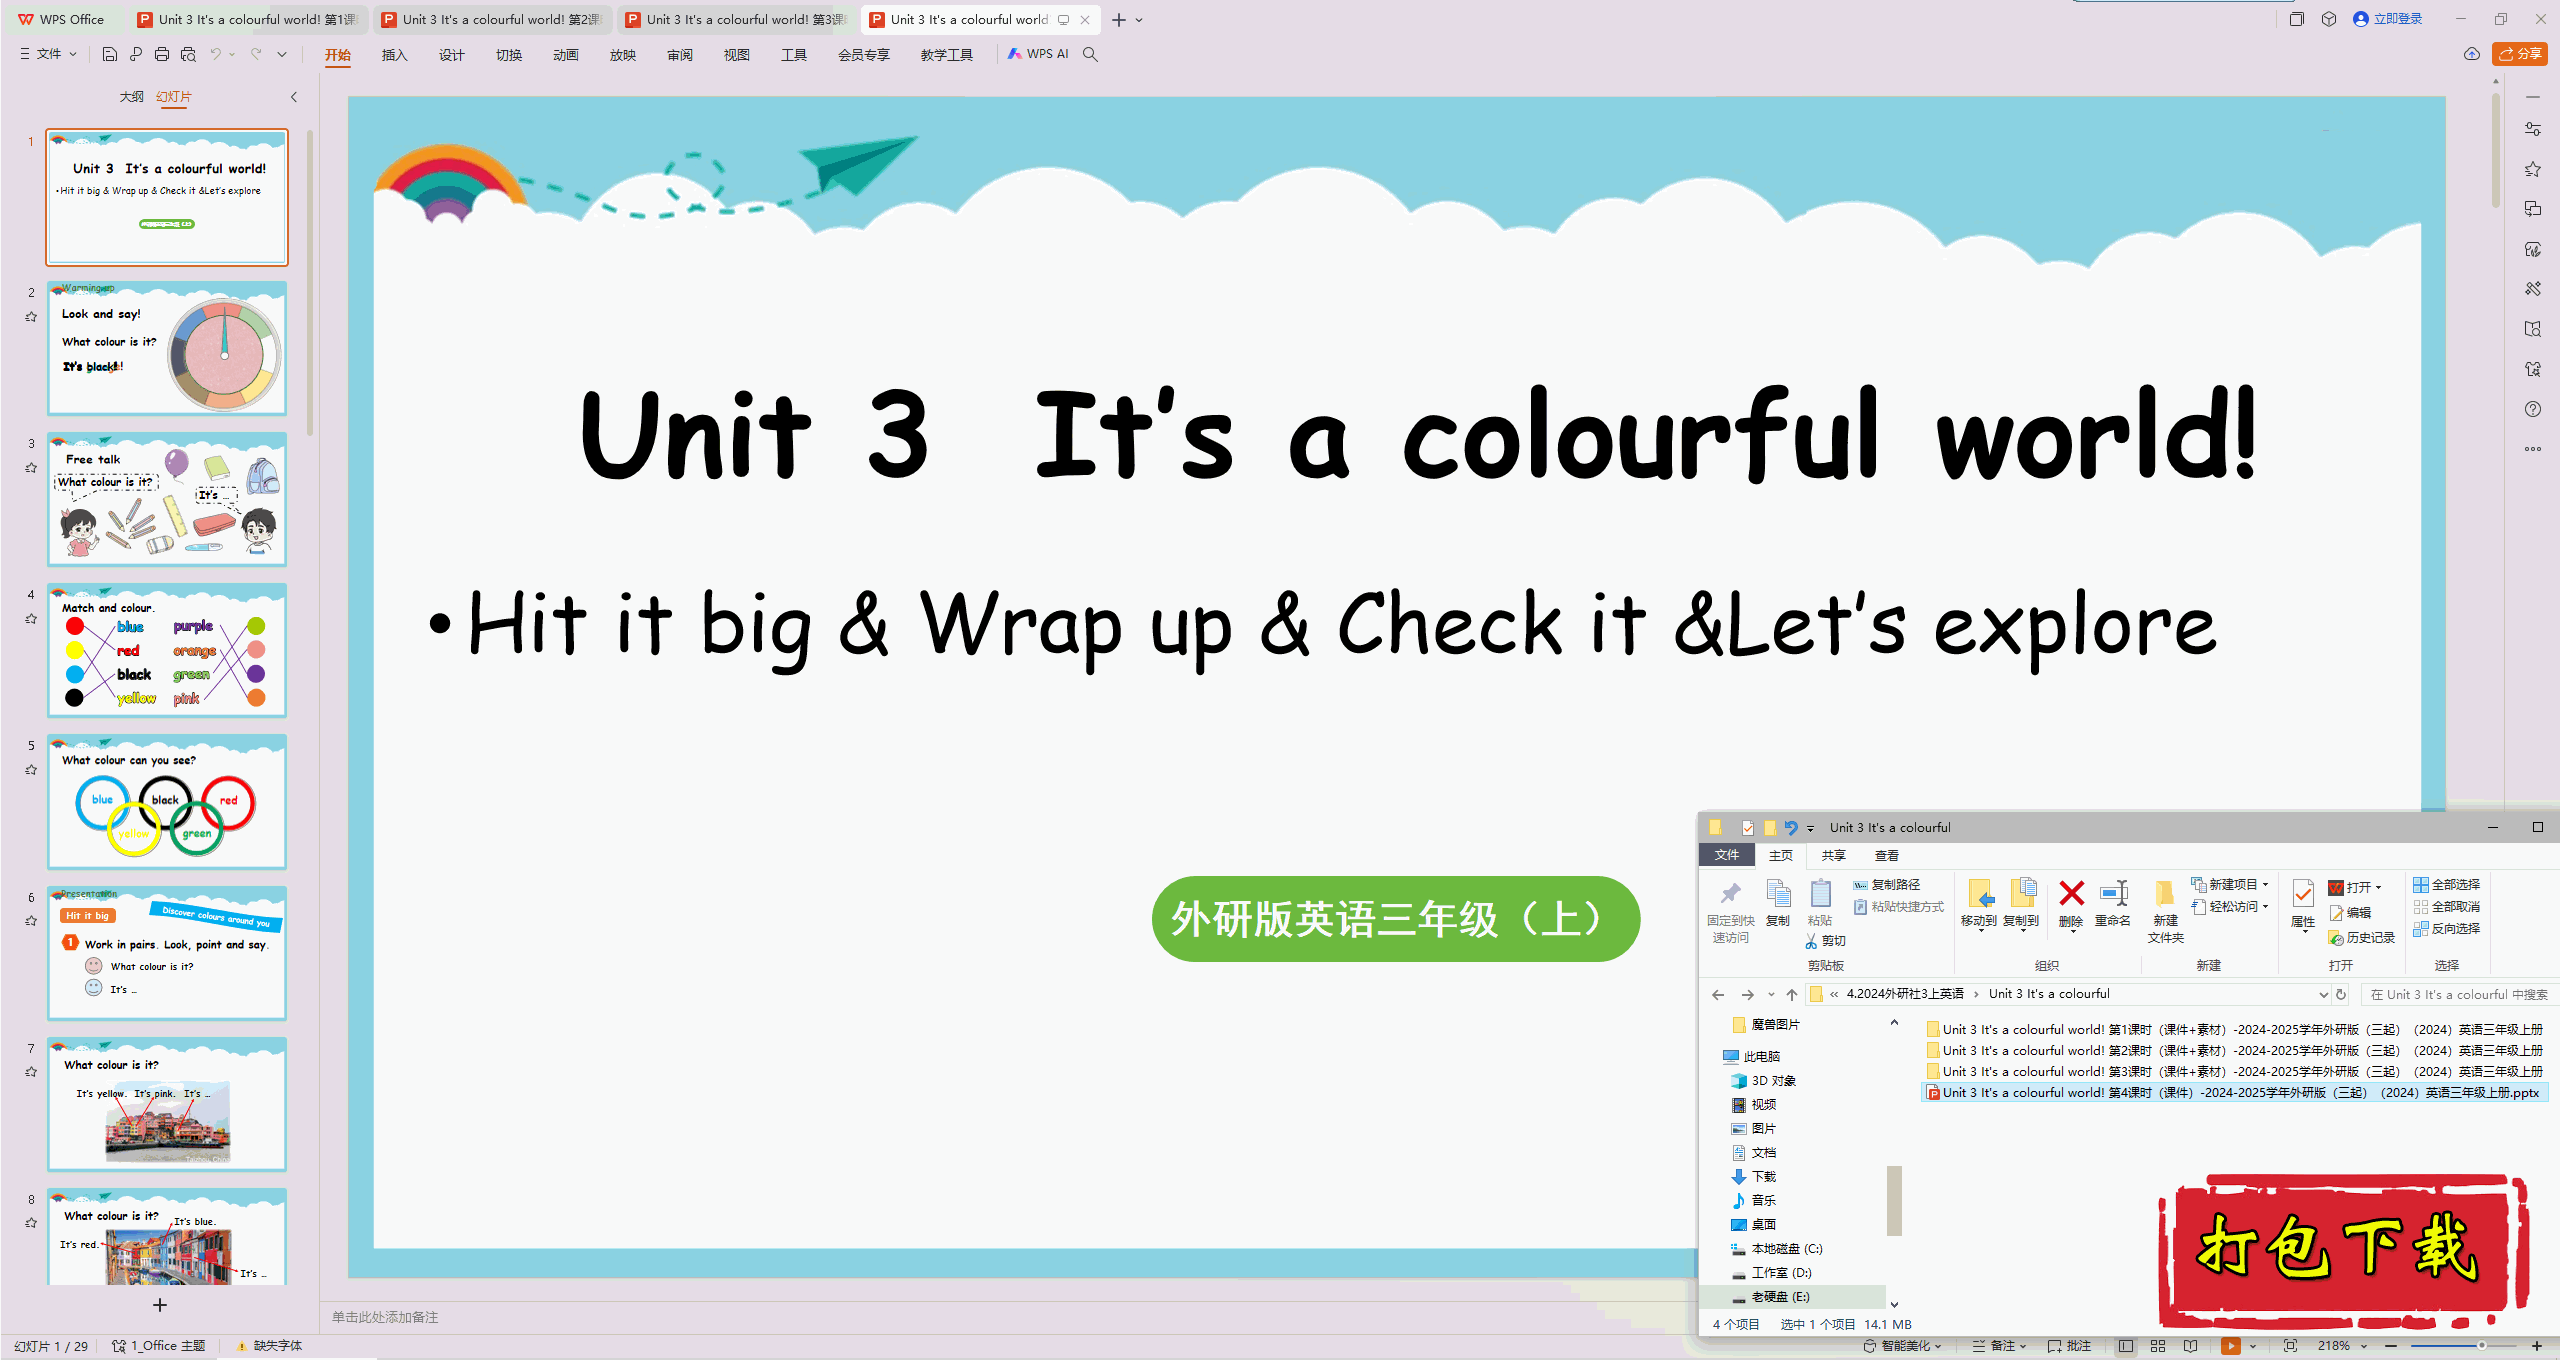The image size is (2560, 1360).
Task: Click Rename icon in Explorer ribbon
Action: point(2113,902)
